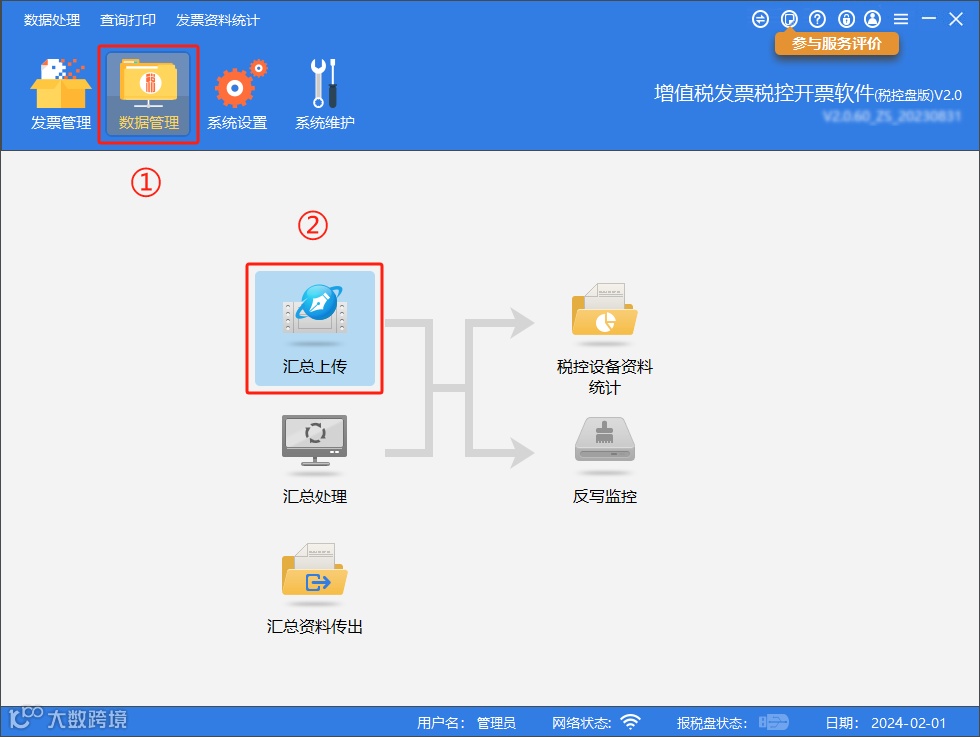Screen dimensions: 980x737
Task: Click the 网络状态 label
Action: (581, 723)
